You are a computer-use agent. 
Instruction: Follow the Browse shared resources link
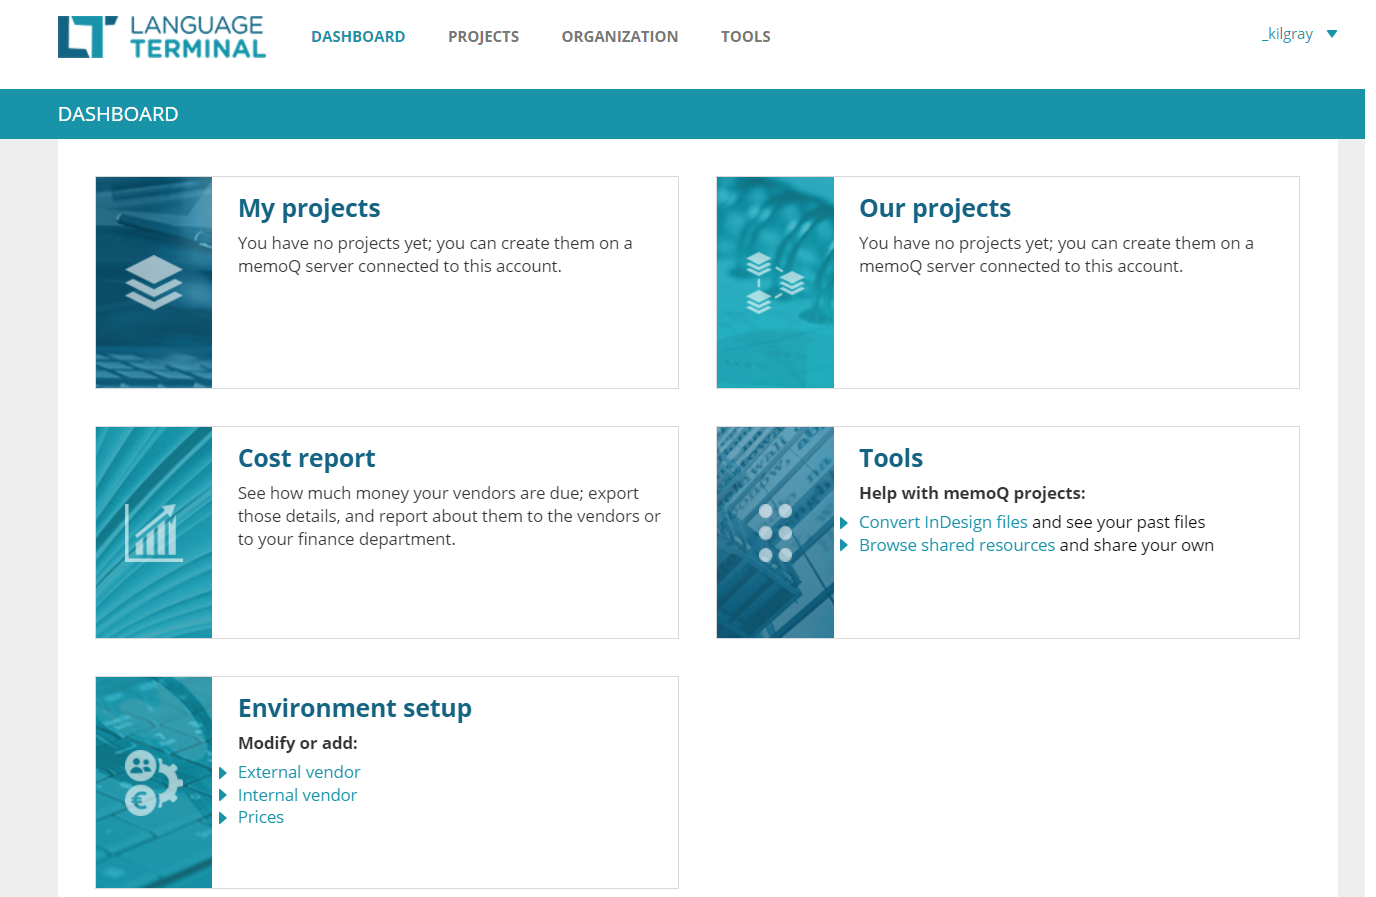(x=956, y=545)
